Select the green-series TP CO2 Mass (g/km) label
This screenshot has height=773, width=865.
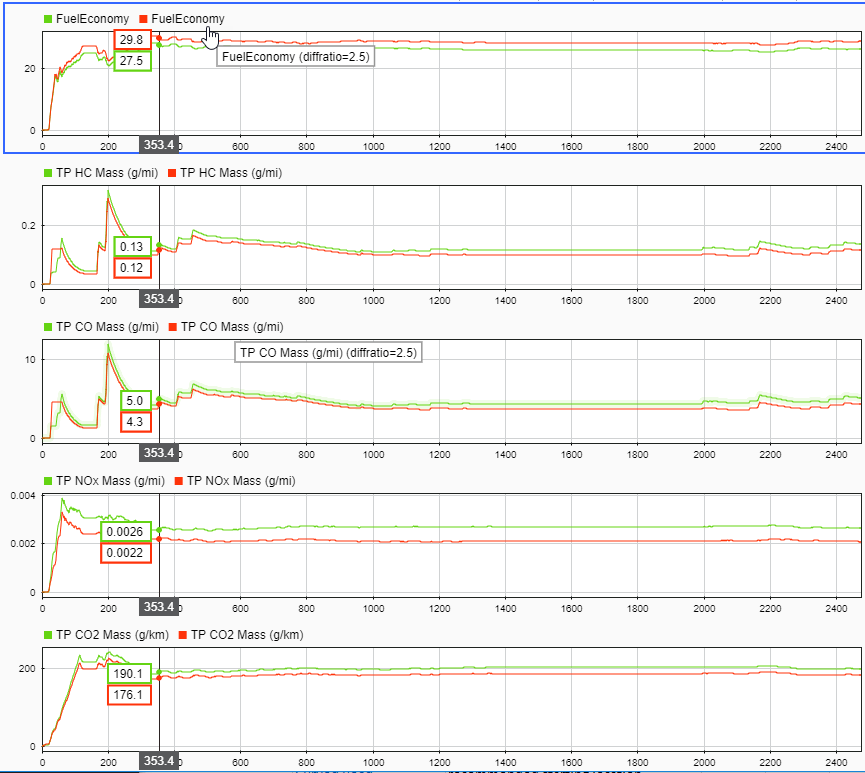pos(113,635)
